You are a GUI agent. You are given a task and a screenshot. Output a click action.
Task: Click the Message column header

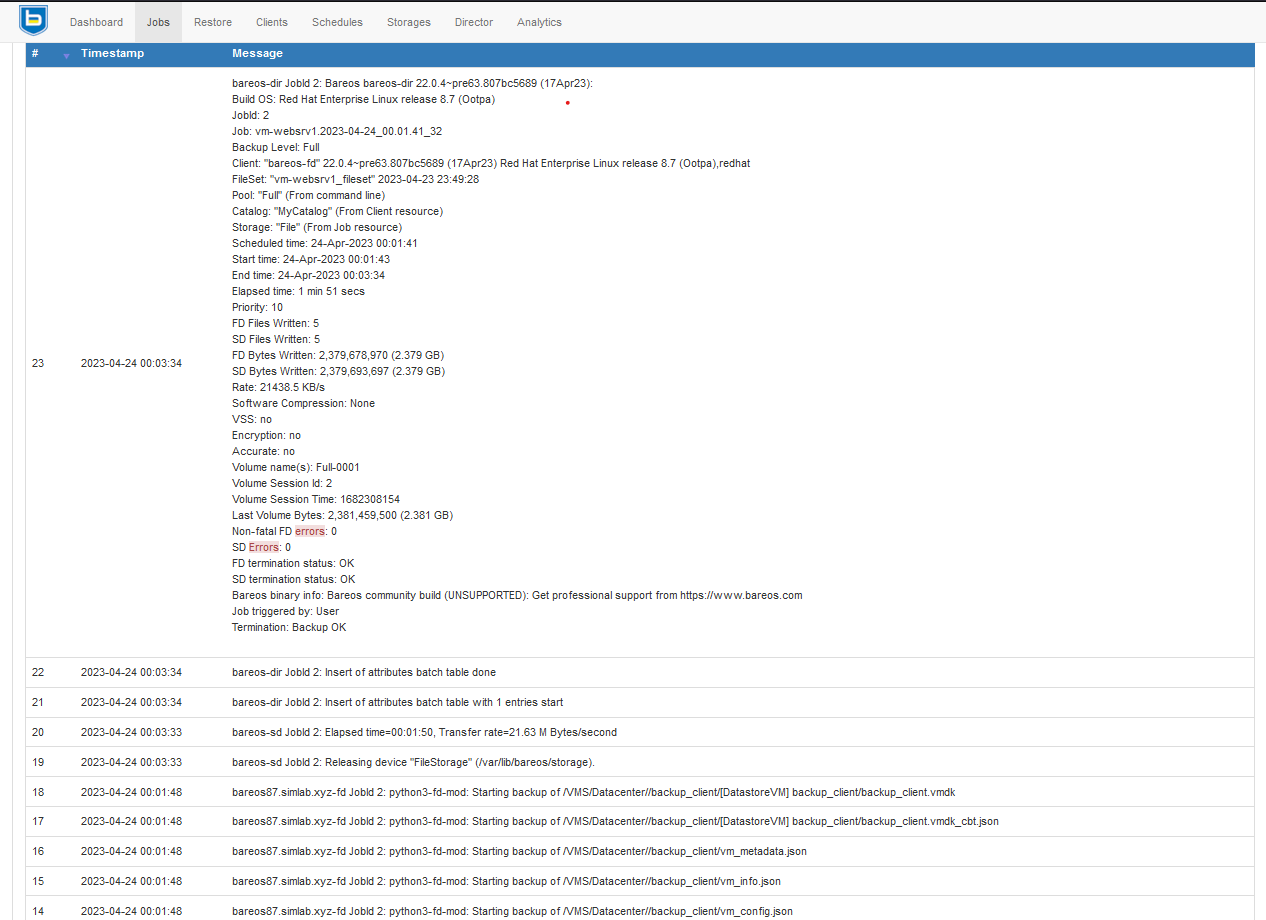[257, 53]
